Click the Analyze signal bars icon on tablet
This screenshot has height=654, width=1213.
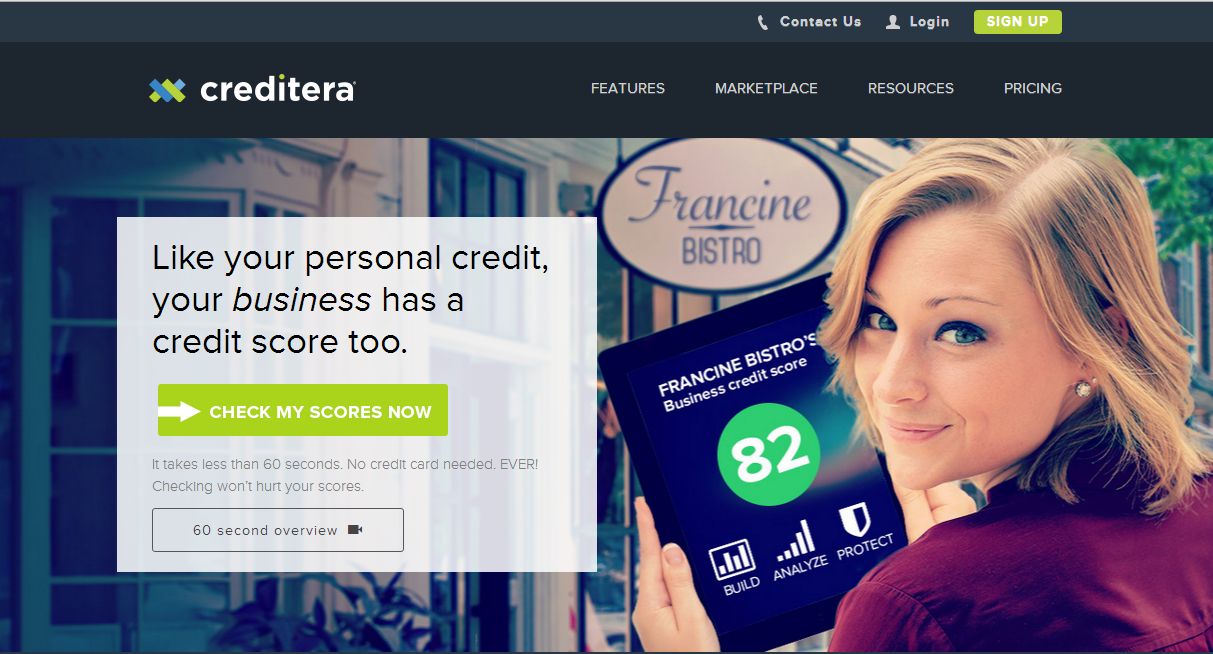[x=796, y=540]
